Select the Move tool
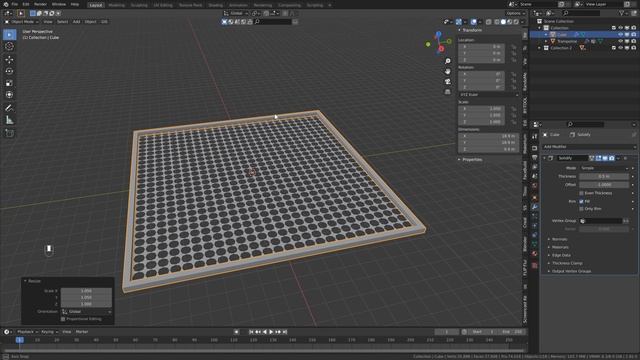The width and height of the screenshot is (640, 360). tap(9, 60)
